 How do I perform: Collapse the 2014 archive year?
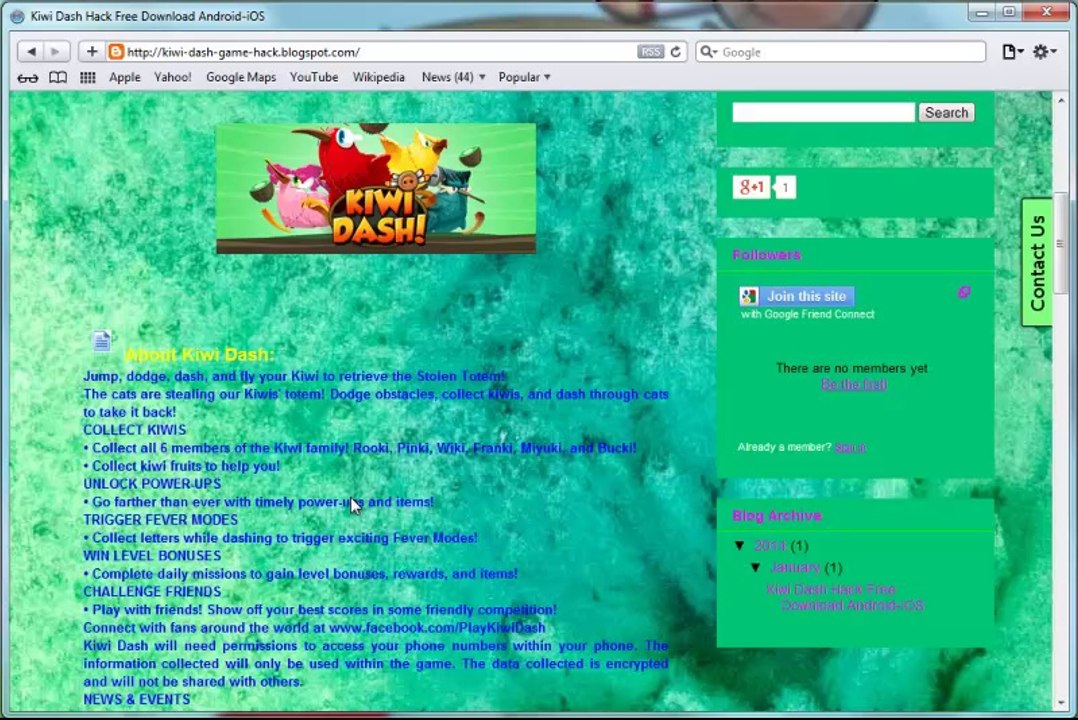740,545
